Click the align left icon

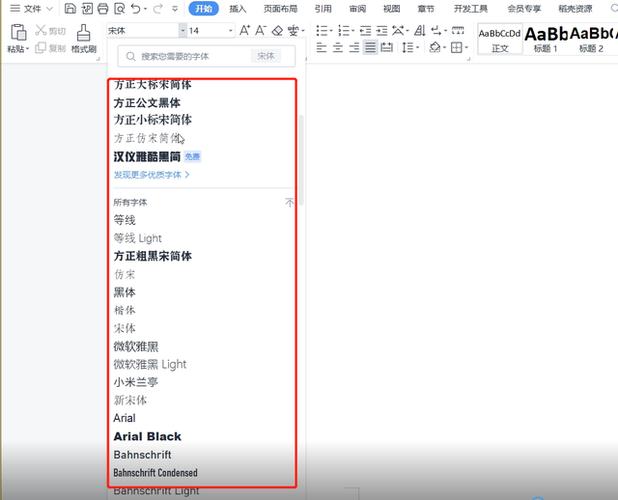pos(322,48)
